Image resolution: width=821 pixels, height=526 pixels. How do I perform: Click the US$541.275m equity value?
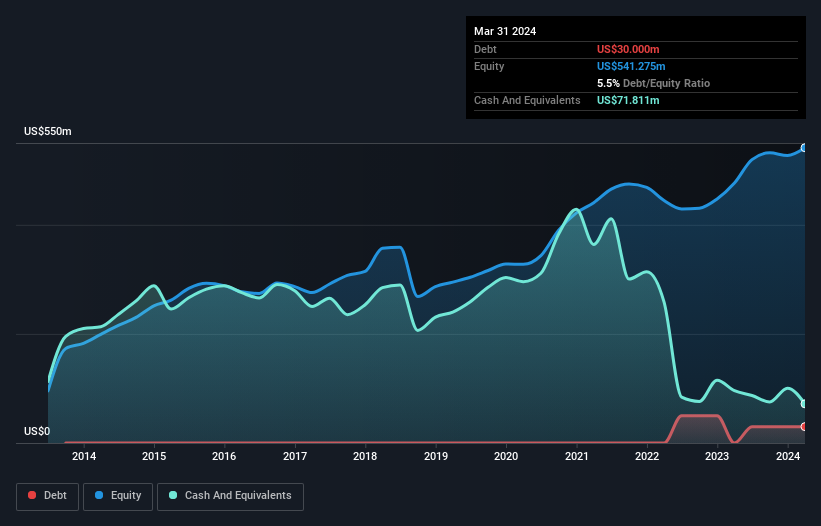631,66
